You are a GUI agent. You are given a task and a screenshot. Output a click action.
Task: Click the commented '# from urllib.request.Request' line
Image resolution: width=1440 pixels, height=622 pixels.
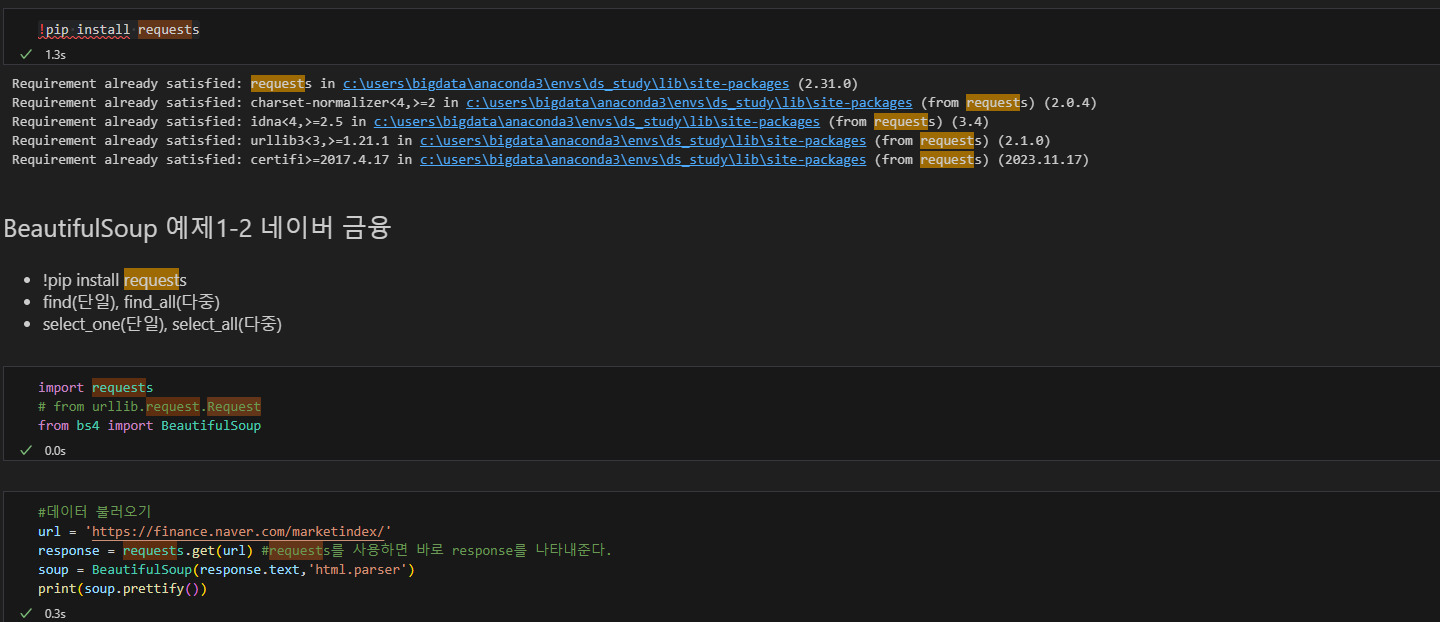[x=150, y=406]
